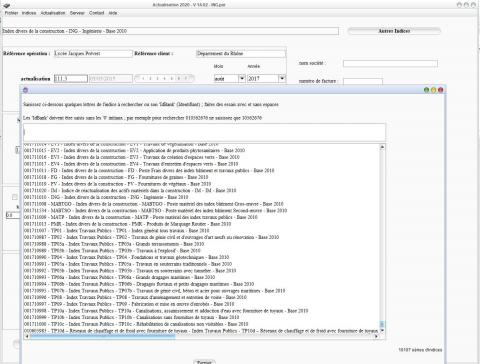The width and height of the screenshot is (480, 364).
Task: Click the application icon in main title bar
Action: pos(7,5)
